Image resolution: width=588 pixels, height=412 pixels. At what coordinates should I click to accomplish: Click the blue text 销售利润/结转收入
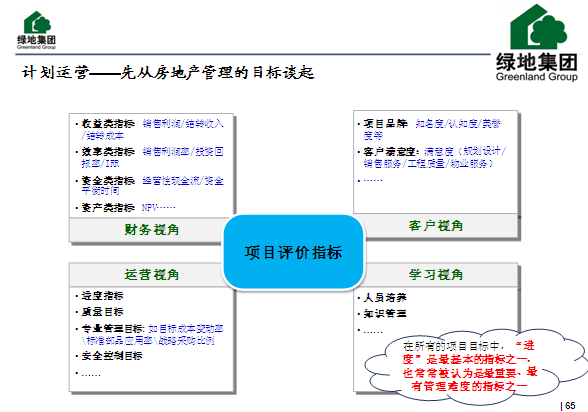pyautogui.click(x=183, y=124)
